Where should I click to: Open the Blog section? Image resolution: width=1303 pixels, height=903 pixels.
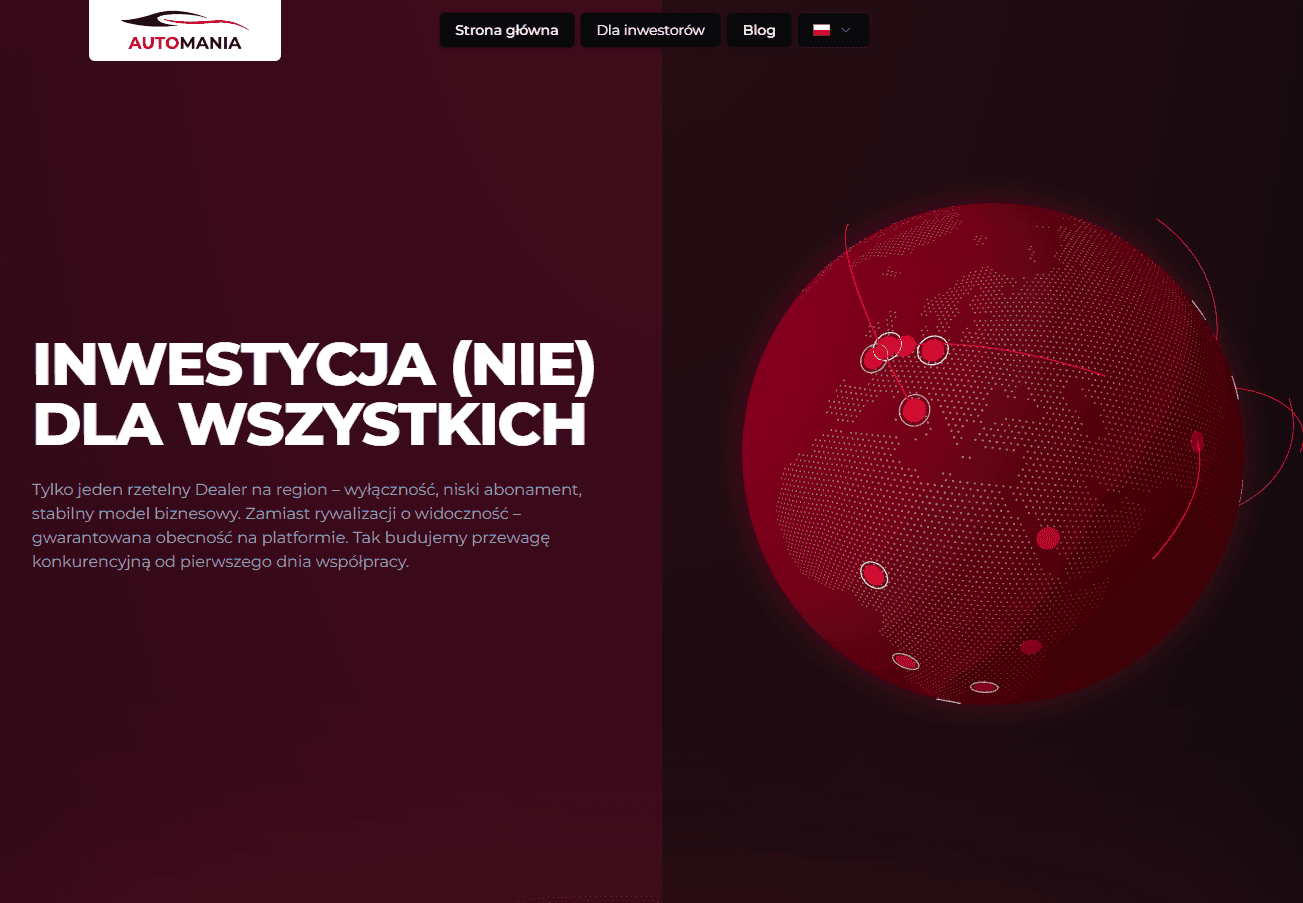pos(758,30)
